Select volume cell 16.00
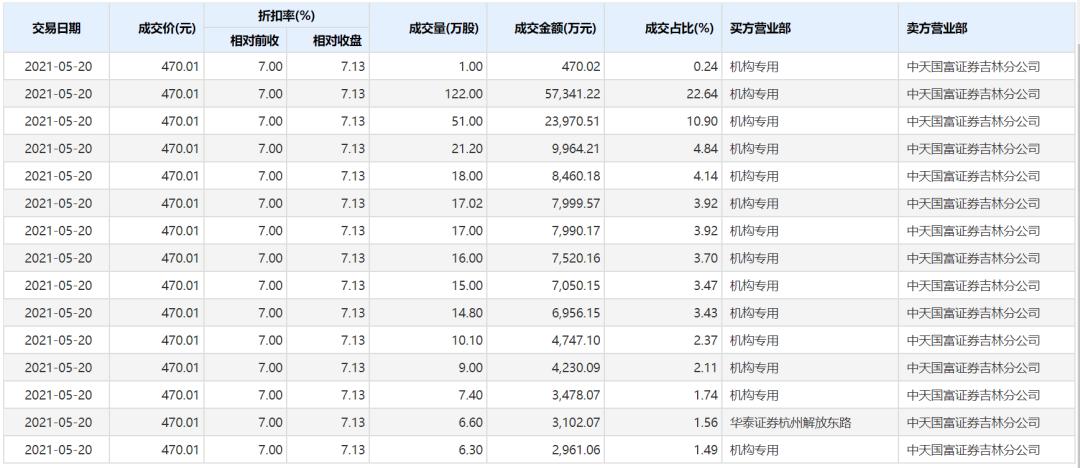The height and width of the screenshot is (468, 1080). [x=468, y=258]
